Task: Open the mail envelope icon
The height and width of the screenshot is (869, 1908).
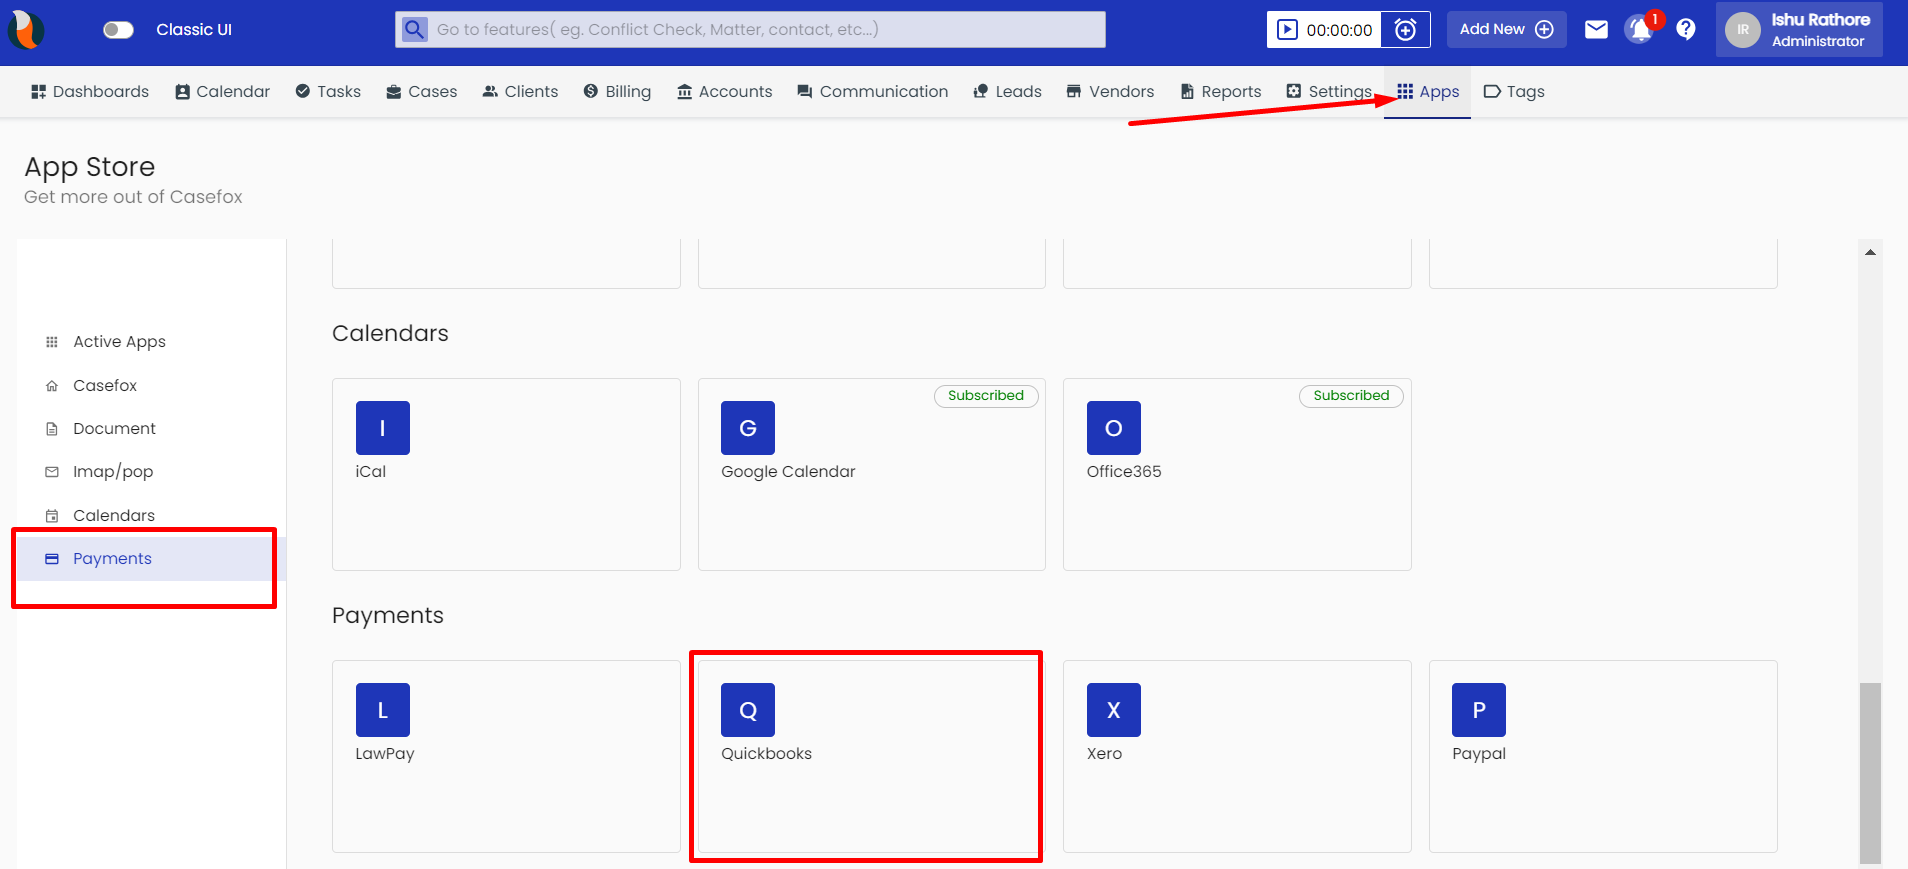Action: pos(1596,30)
